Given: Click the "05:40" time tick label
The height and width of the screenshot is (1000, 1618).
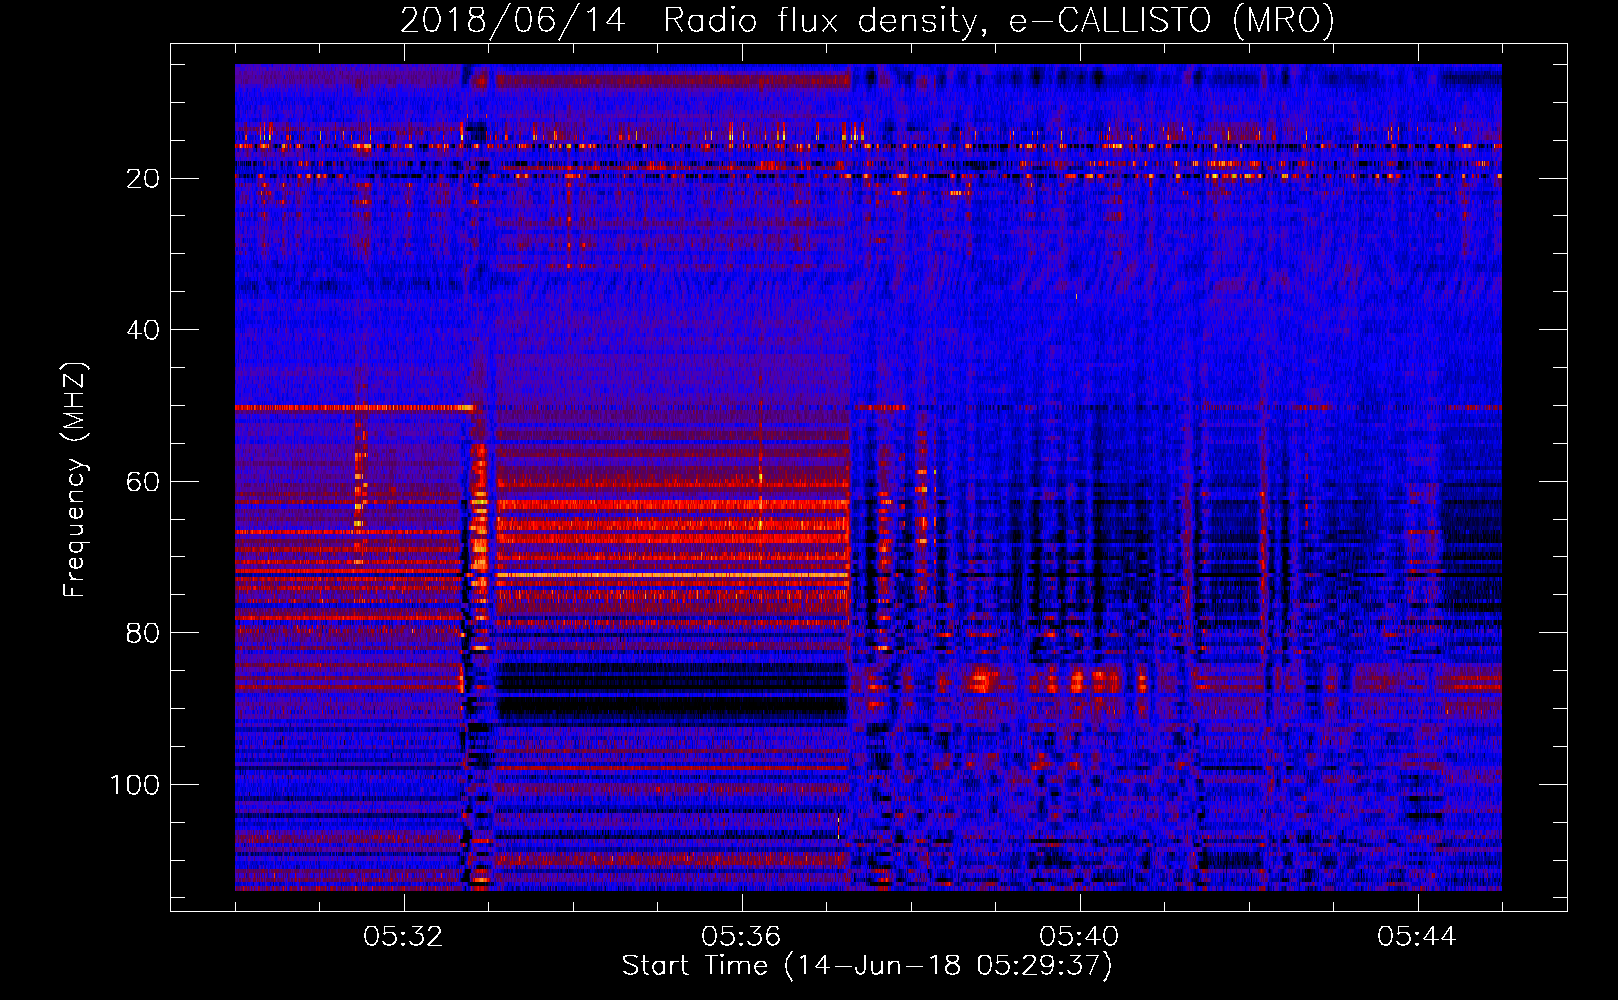Looking at the screenshot, I should (1079, 937).
